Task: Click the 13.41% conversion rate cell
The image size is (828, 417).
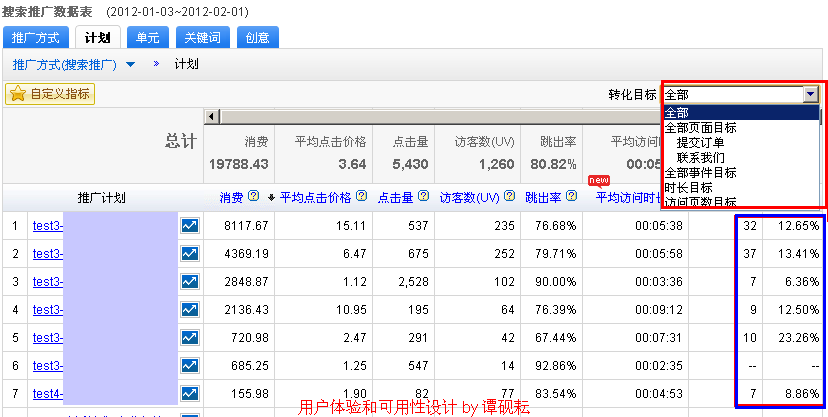Action: [798, 254]
